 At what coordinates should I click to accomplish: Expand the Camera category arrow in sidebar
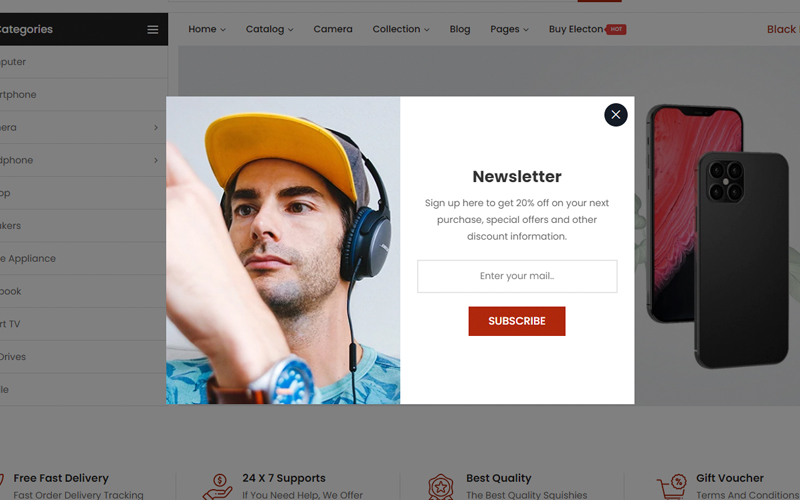click(156, 128)
